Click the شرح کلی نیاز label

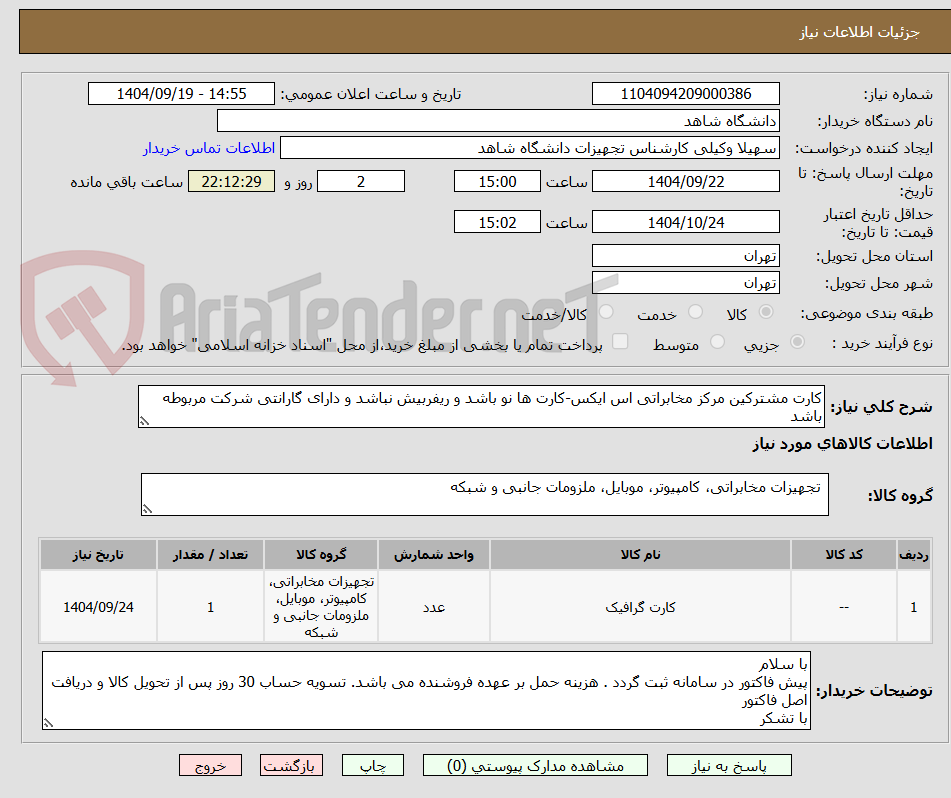click(x=881, y=407)
